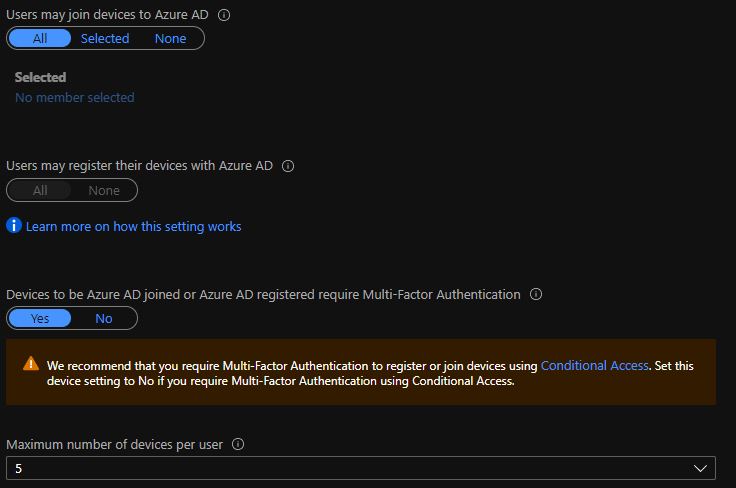The height and width of the screenshot is (488, 736).
Task: Expand the dropdown chevron showing value 5
Action: [700, 468]
